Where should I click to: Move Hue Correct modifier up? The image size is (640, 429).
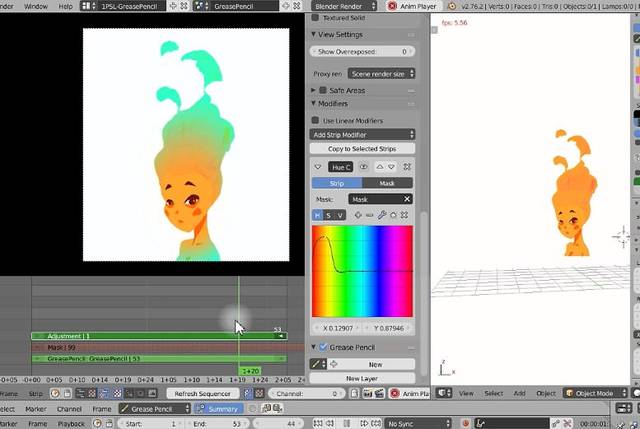click(380, 167)
